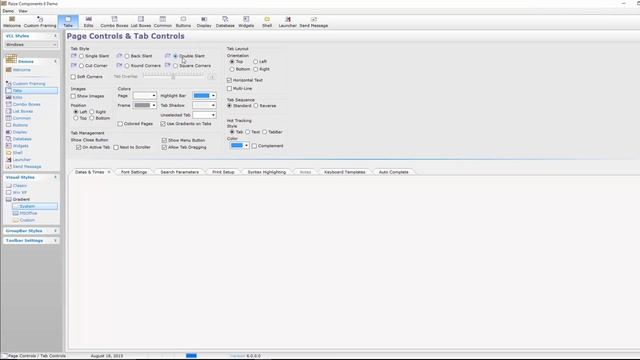This screenshot has height=360, width=640.
Task: Switch to the Auto Complete tab
Action: pyautogui.click(x=393, y=172)
